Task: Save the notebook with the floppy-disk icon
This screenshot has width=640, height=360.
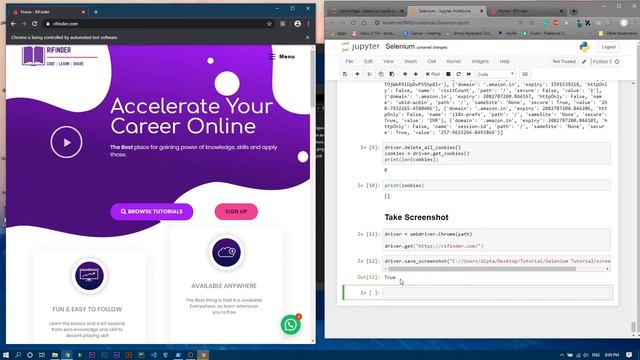Action: tap(345, 74)
